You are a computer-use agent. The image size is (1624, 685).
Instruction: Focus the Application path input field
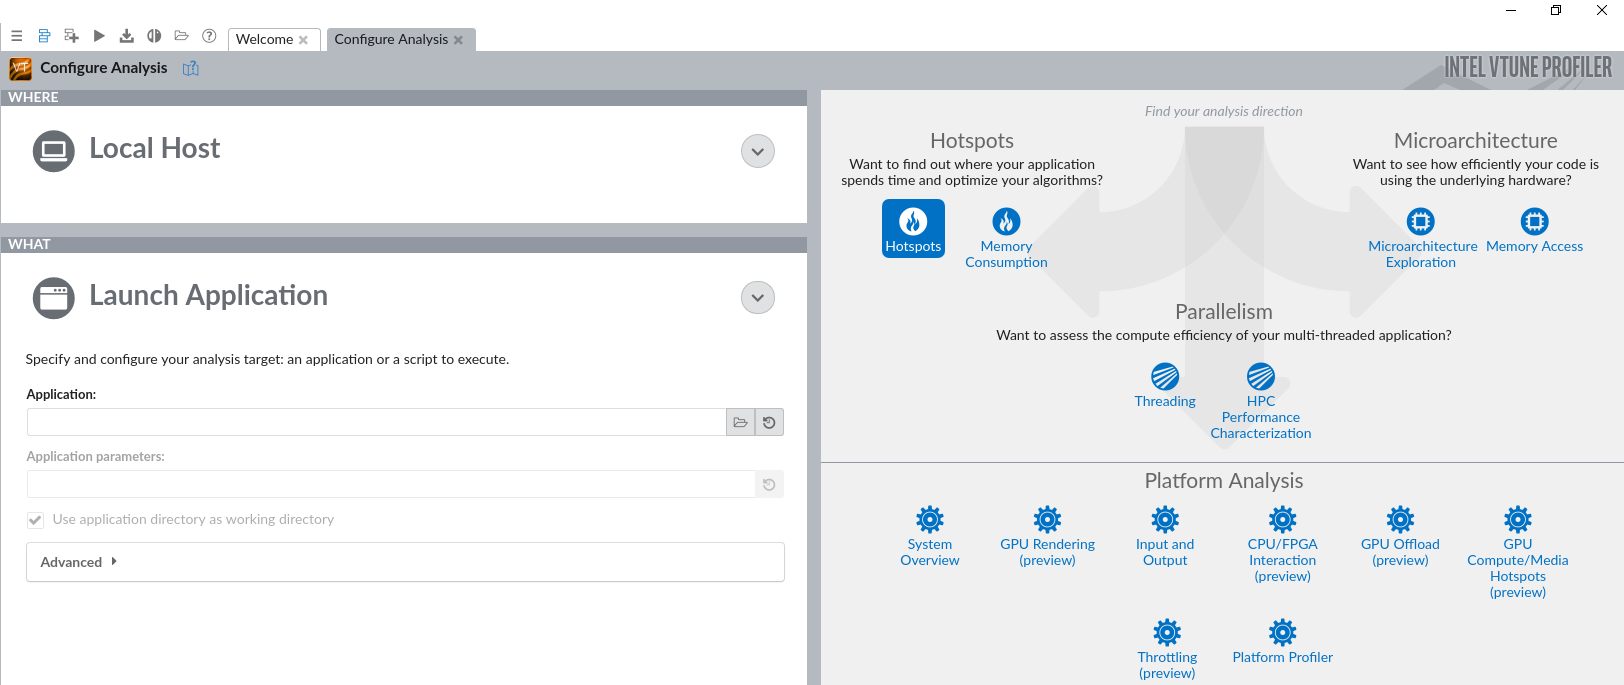coord(376,422)
